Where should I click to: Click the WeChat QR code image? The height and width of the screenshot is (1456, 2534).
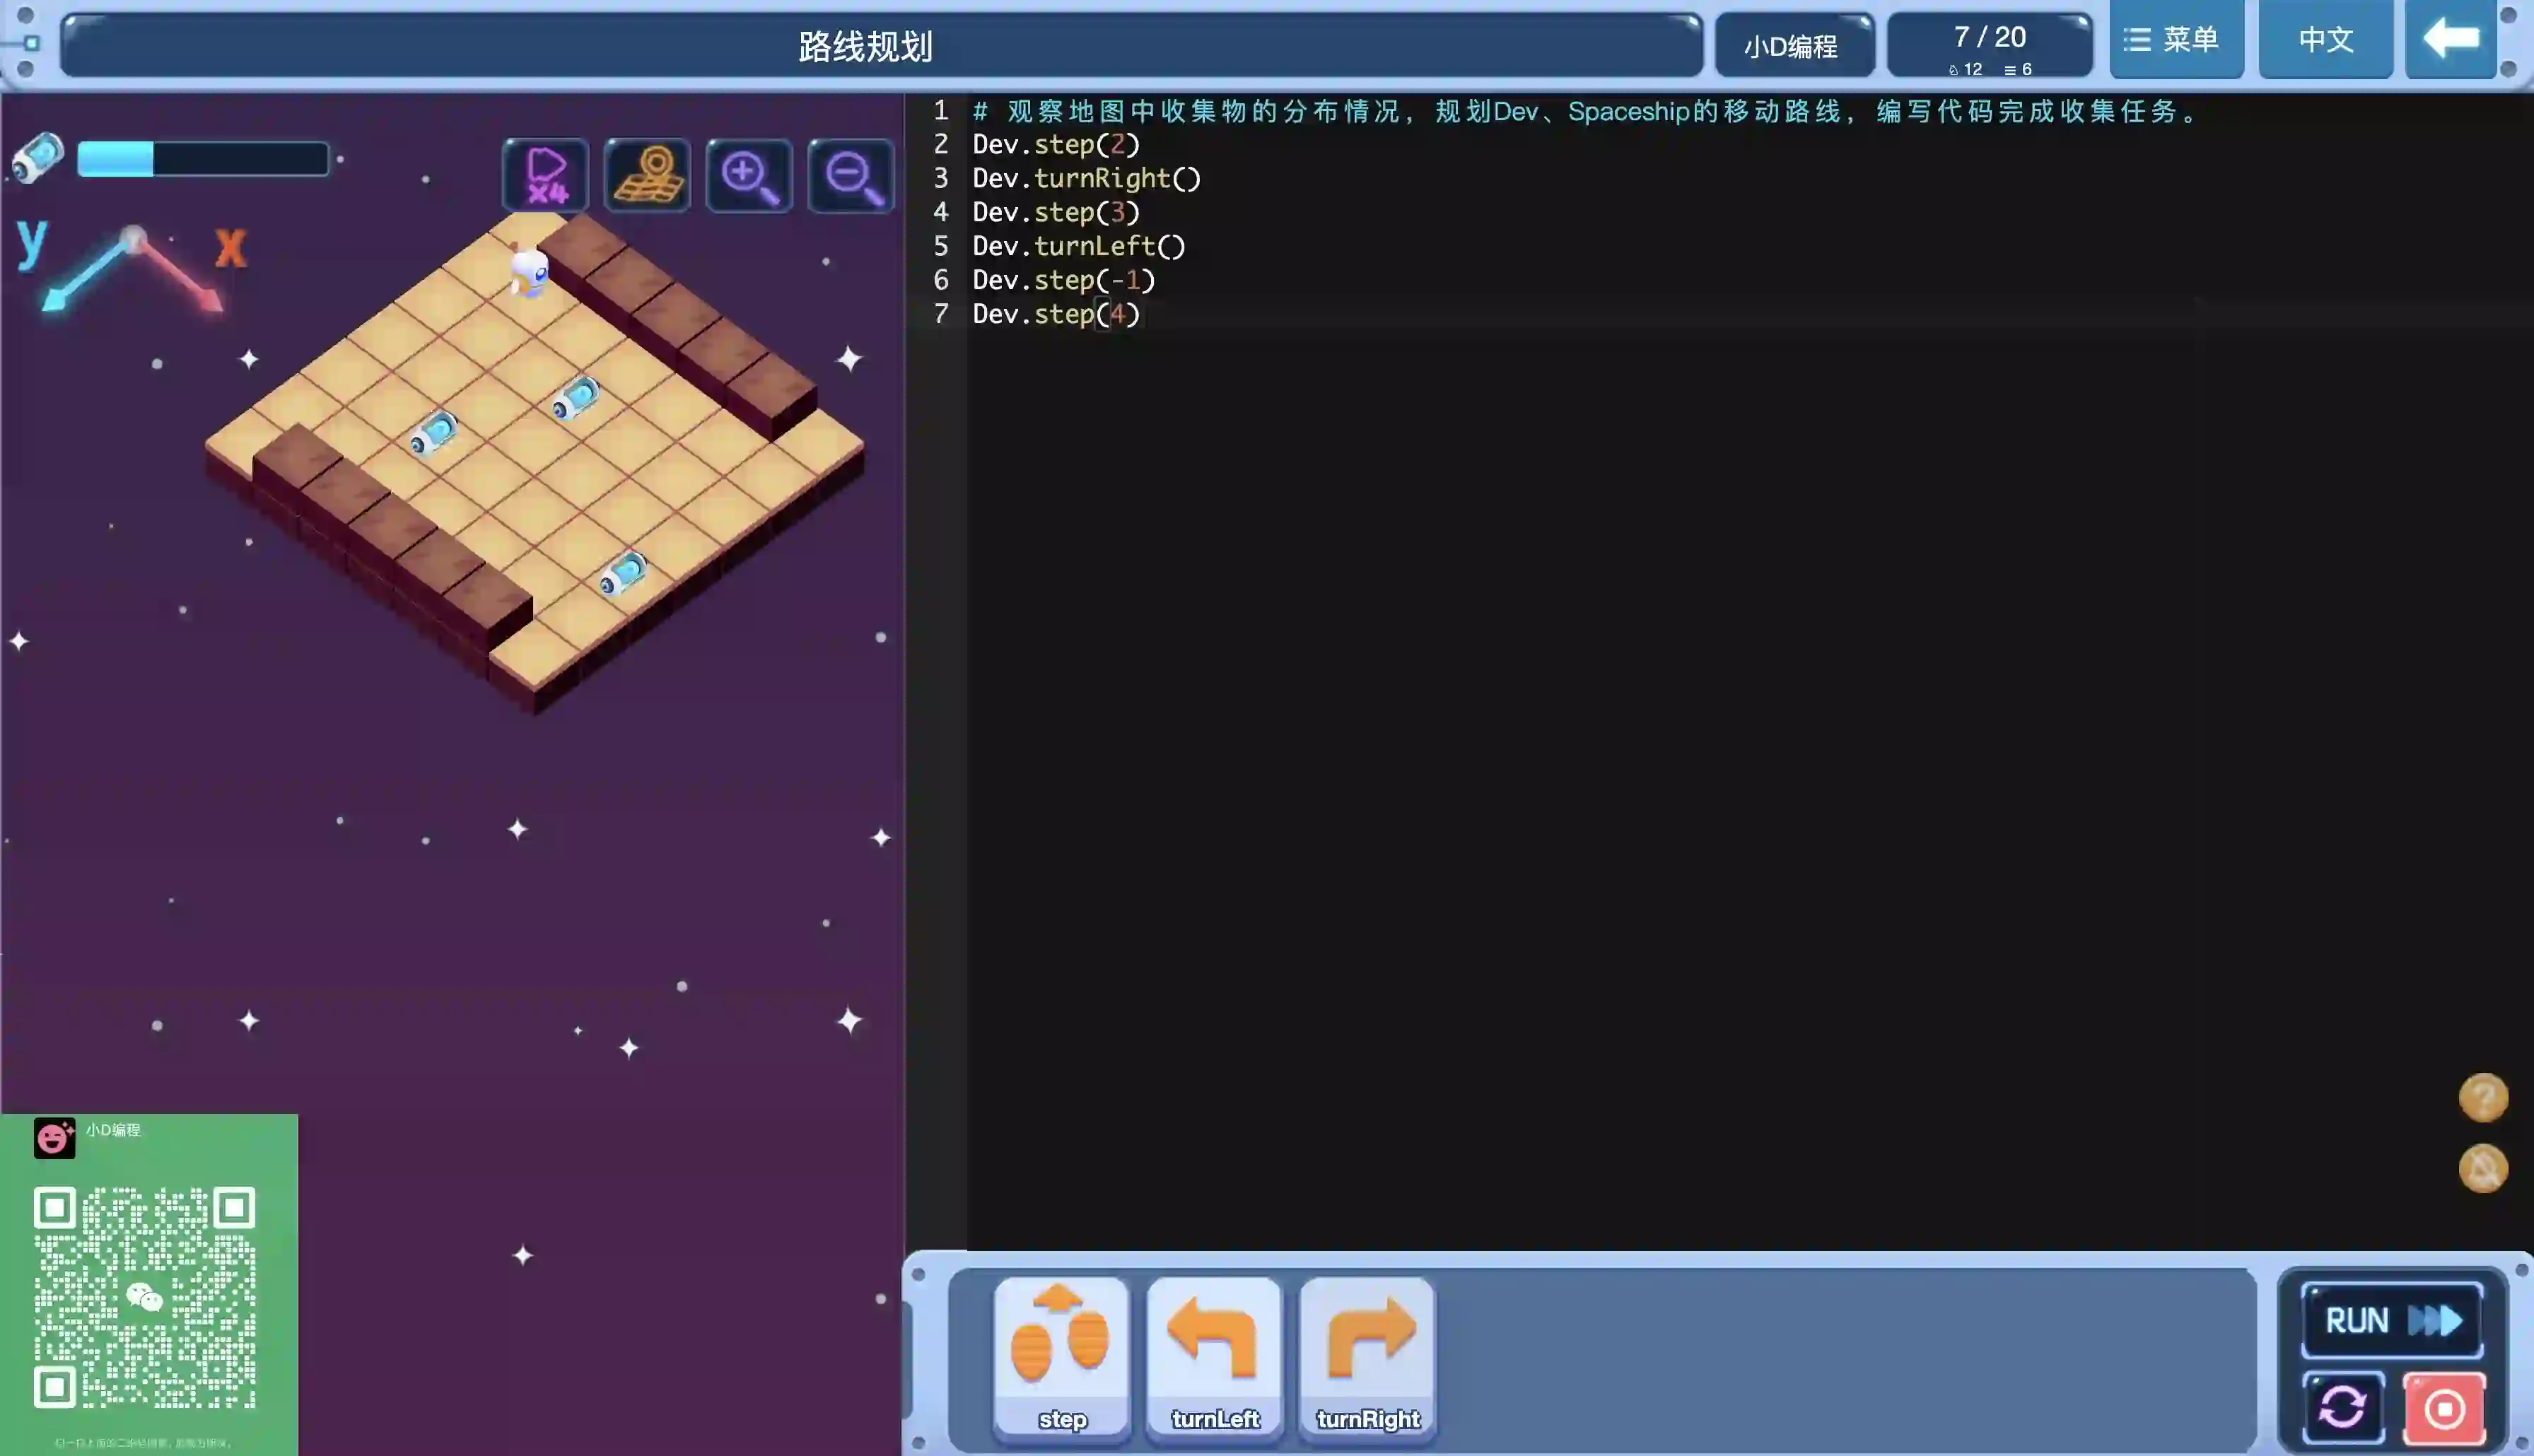coord(145,1297)
